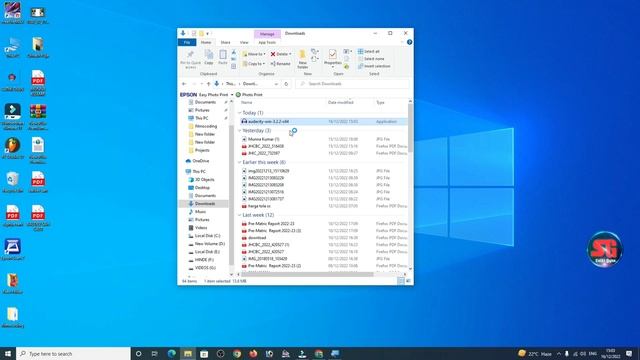Open Firefox from taskbar

coord(253,353)
